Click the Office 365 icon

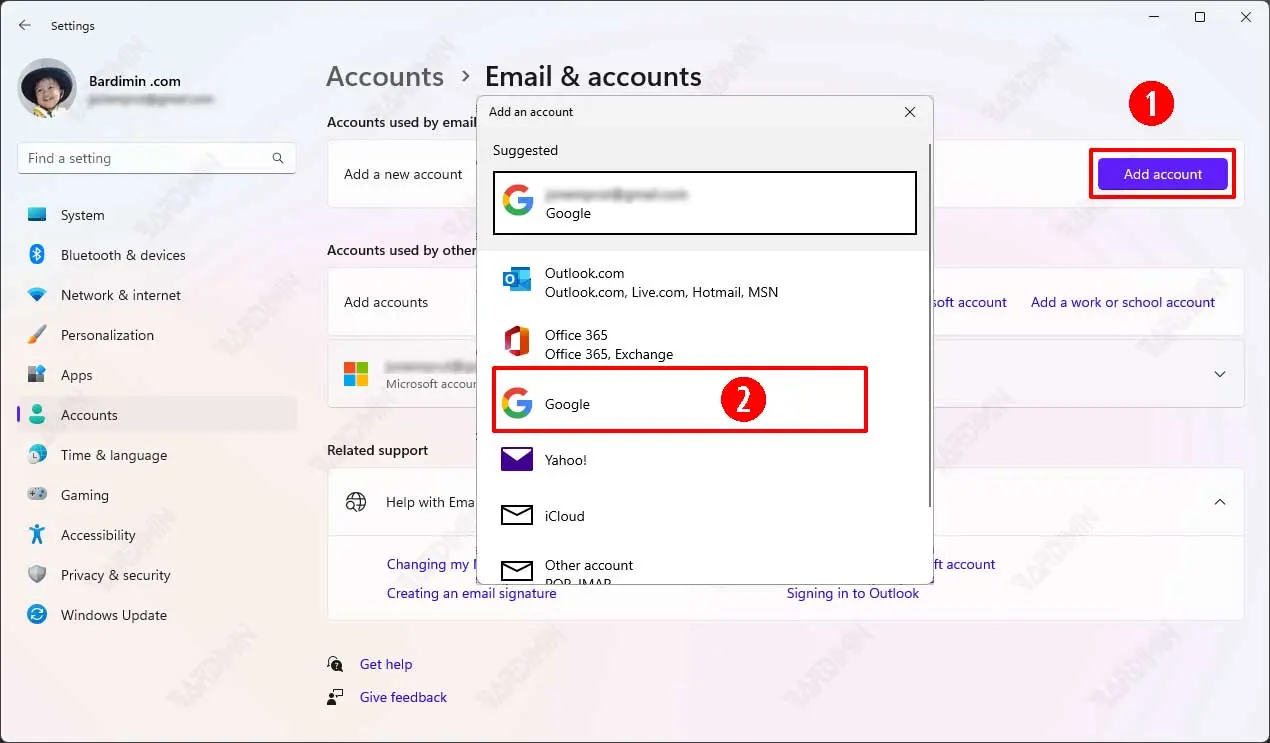coord(517,343)
